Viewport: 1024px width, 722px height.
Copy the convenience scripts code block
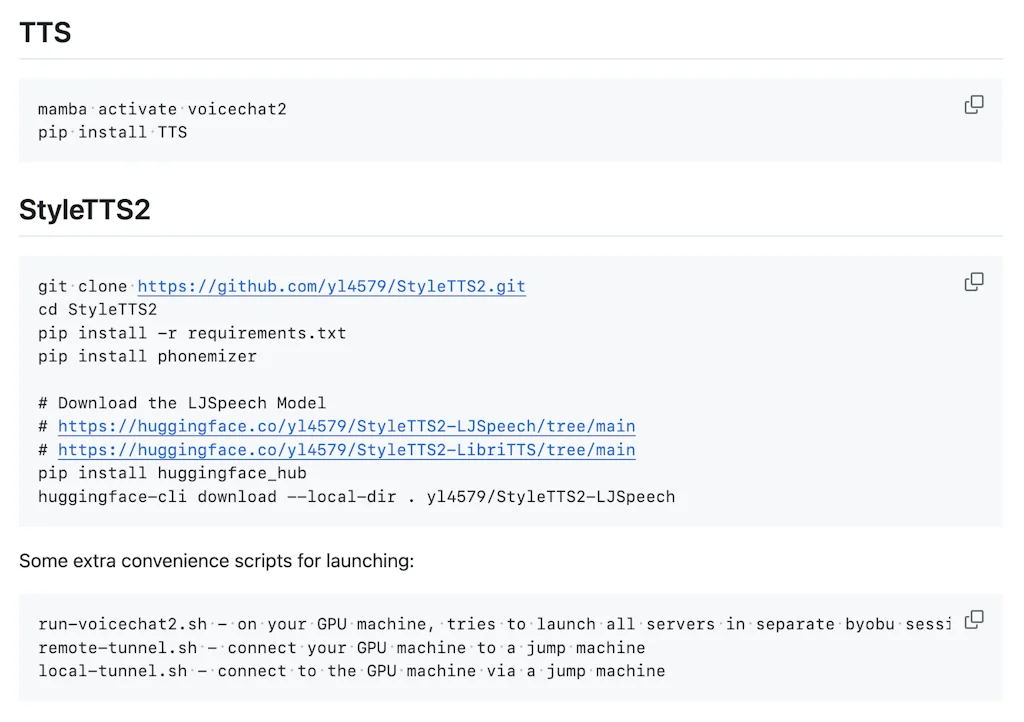[973, 620]
